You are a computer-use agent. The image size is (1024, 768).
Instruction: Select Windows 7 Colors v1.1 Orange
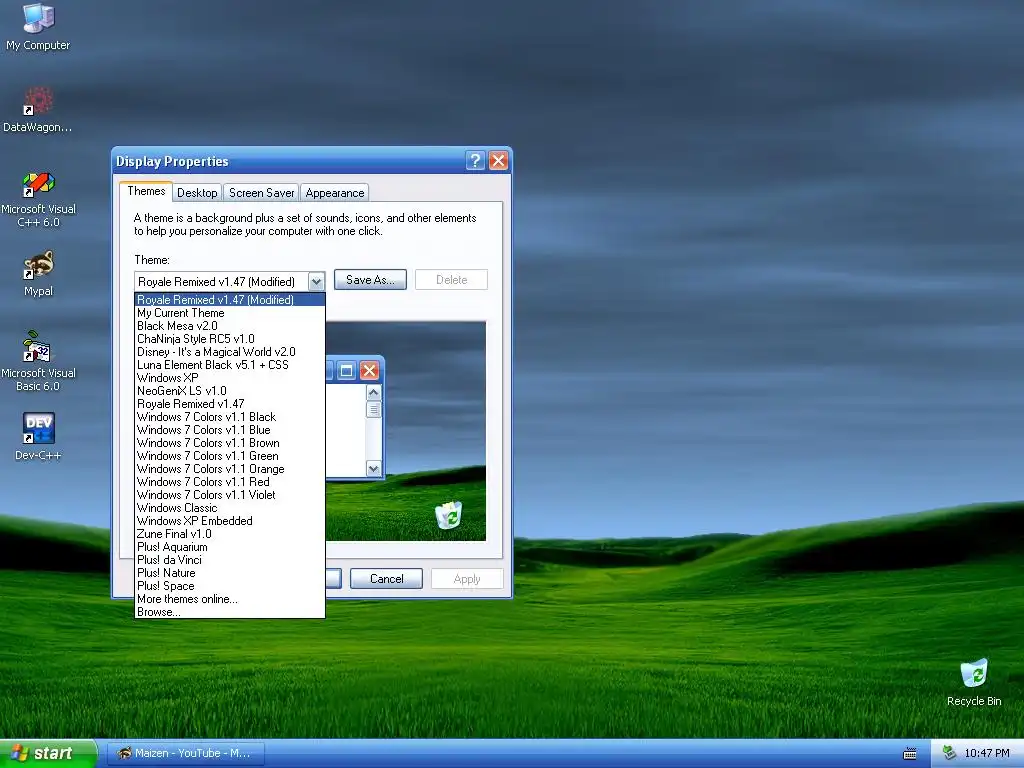(x=230, y=470)
